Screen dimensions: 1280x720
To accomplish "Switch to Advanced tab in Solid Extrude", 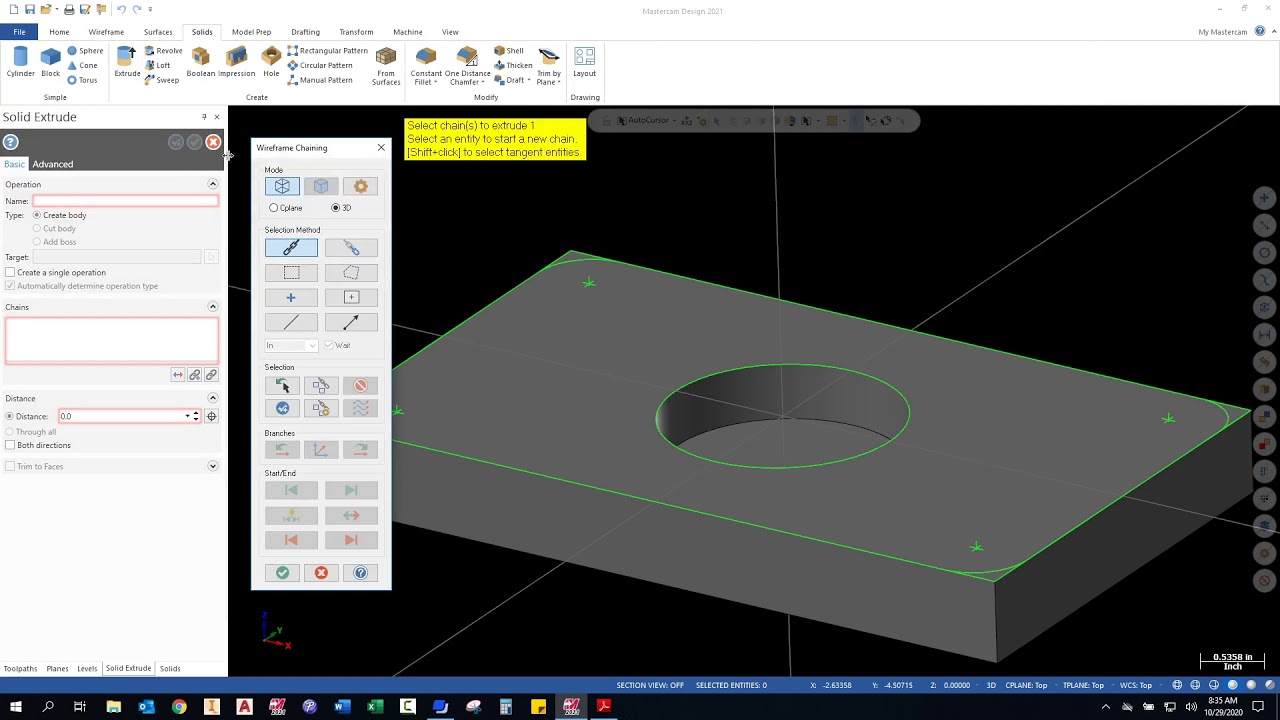I will (x=52, y=164).
